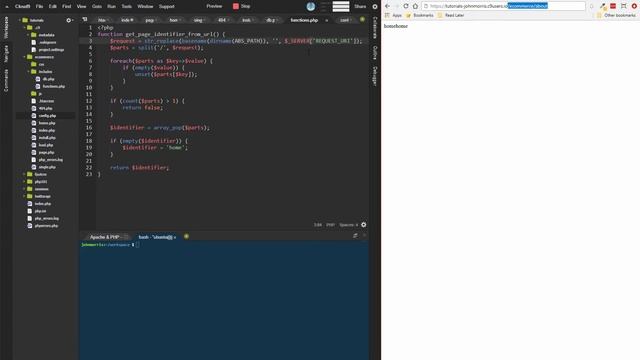The image size is (640, 360).
Task: Reload the browser page
Action: (x=406, y=6)
